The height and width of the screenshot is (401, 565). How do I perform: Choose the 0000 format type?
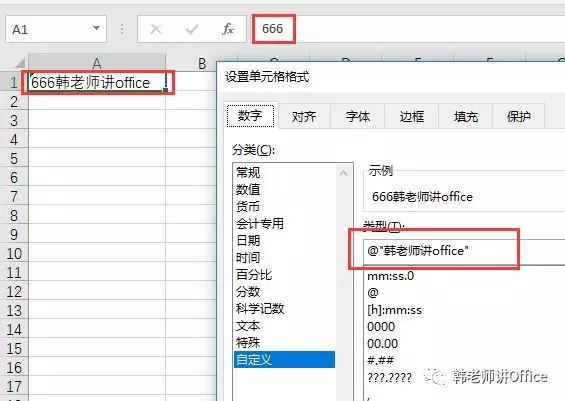[381, 327]
